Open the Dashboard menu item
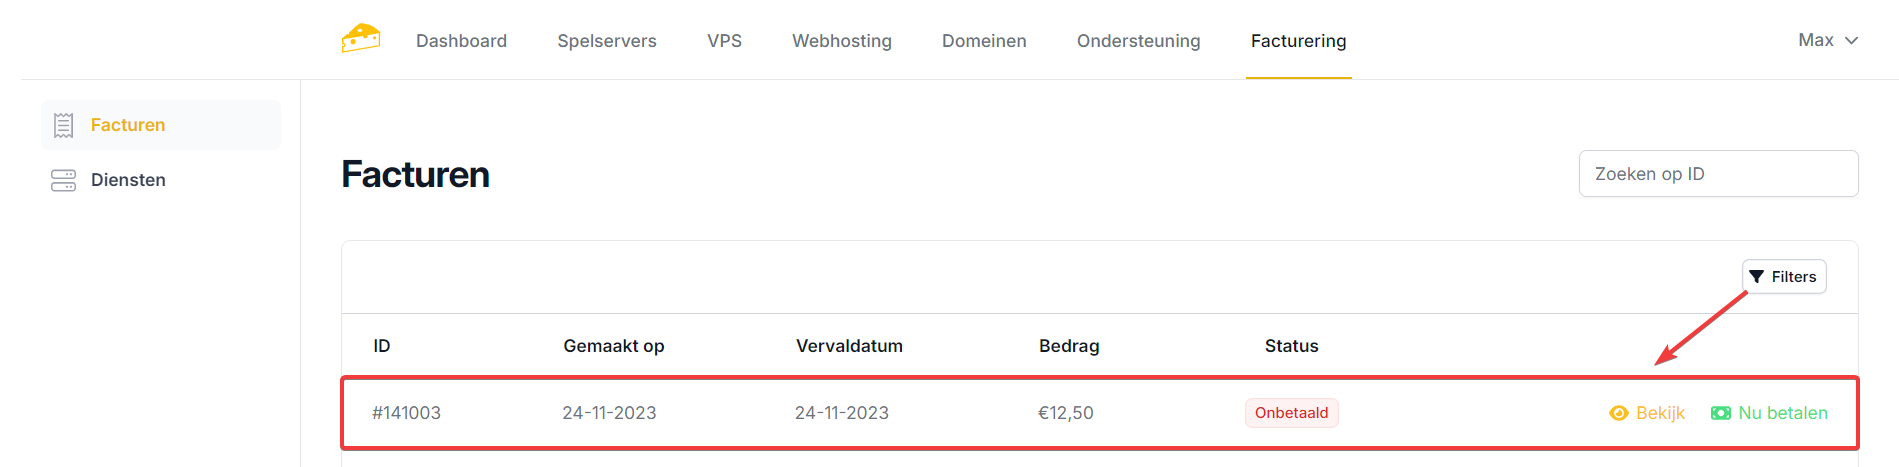Image resolution: width=1899 pixels, height=467 pixels. tap(461, 41)
